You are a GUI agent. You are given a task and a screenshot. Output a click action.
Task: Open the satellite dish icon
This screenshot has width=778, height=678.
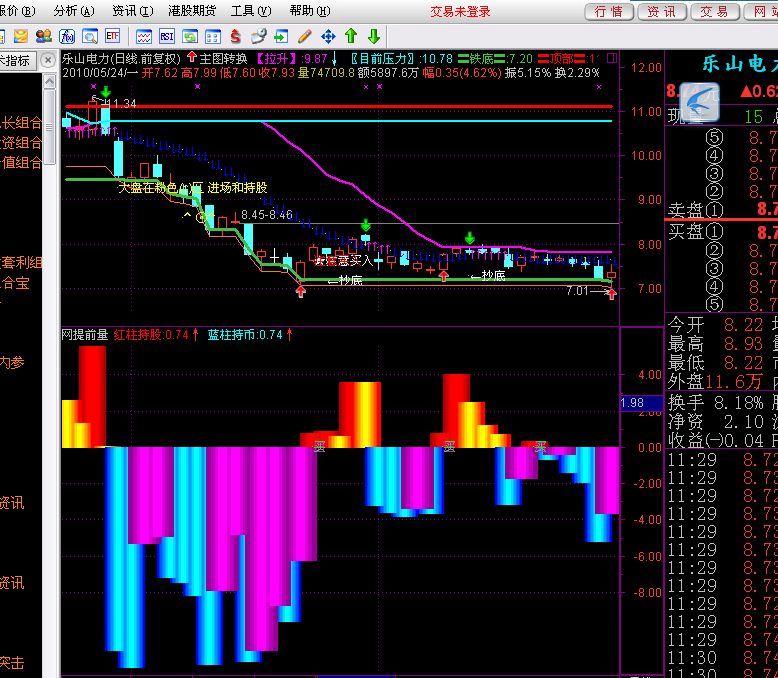click(x=259, y=36)
